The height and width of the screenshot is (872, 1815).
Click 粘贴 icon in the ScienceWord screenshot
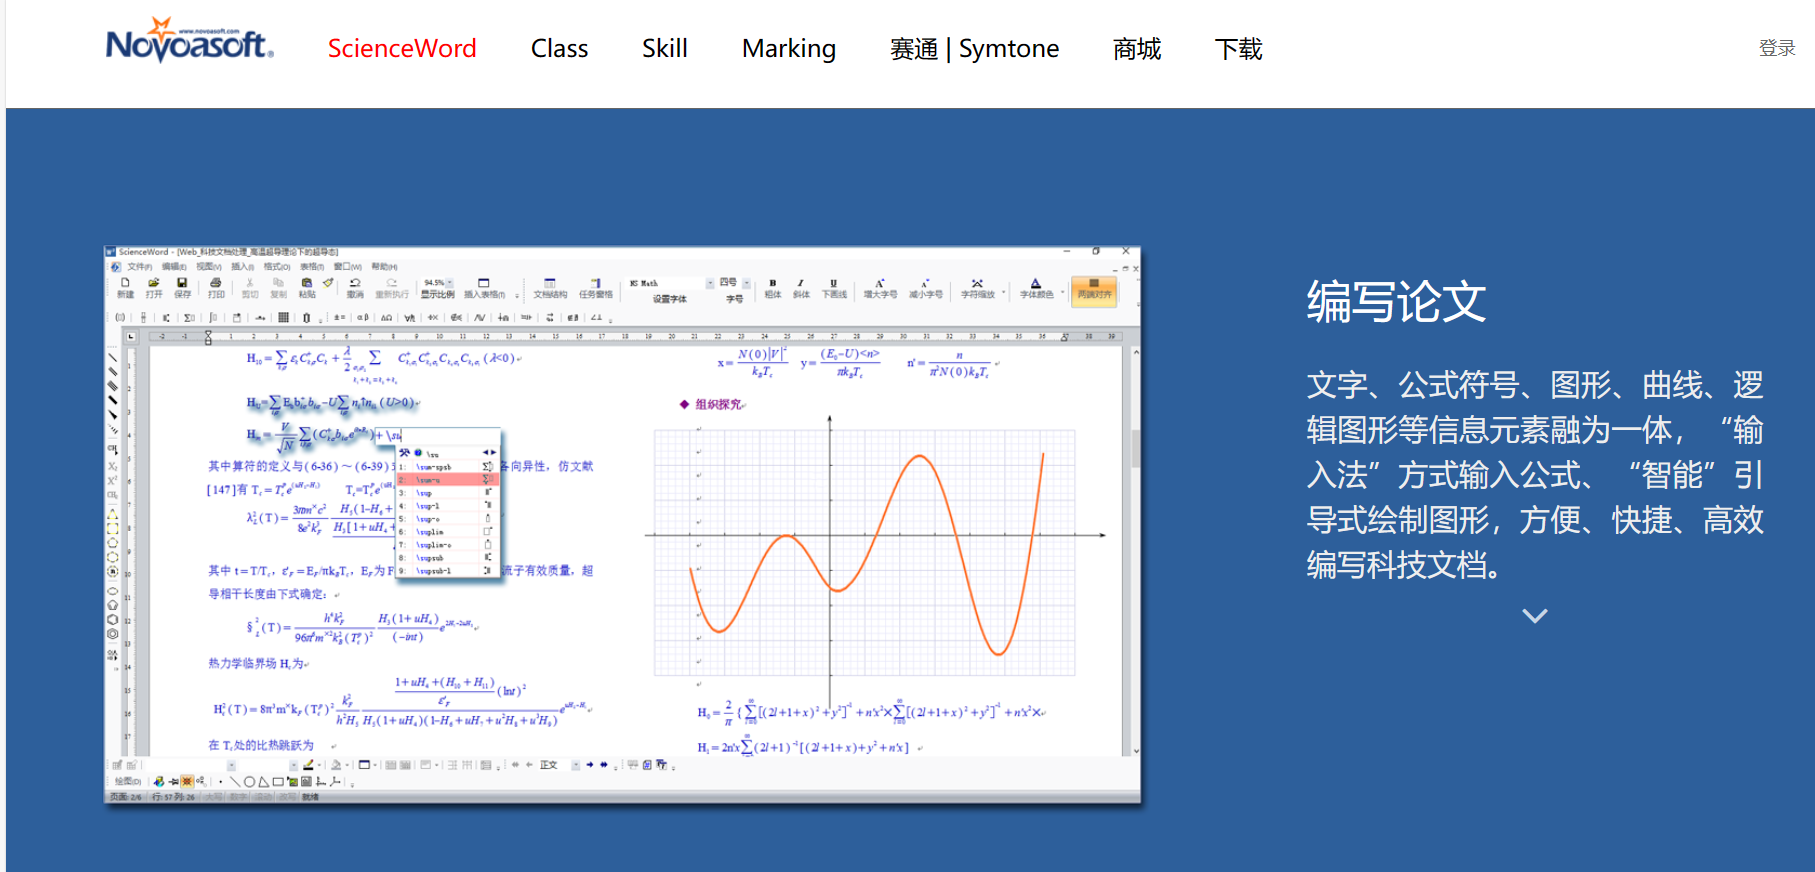point(307,288)
